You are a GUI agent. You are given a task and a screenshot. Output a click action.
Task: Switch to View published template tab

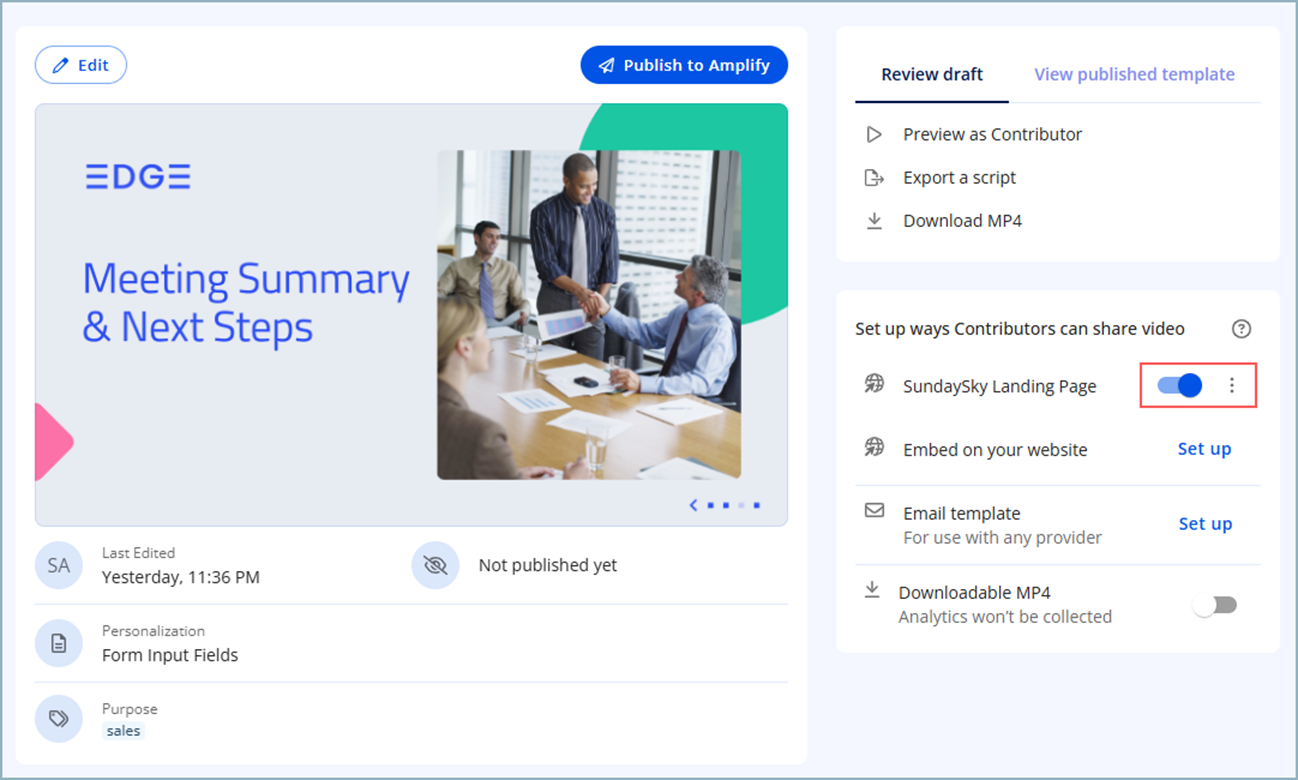pyautogui.click(x=1134, y=74)
